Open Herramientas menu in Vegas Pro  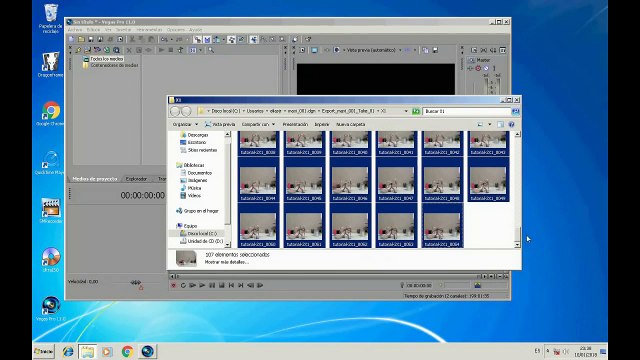click(149, 30)
